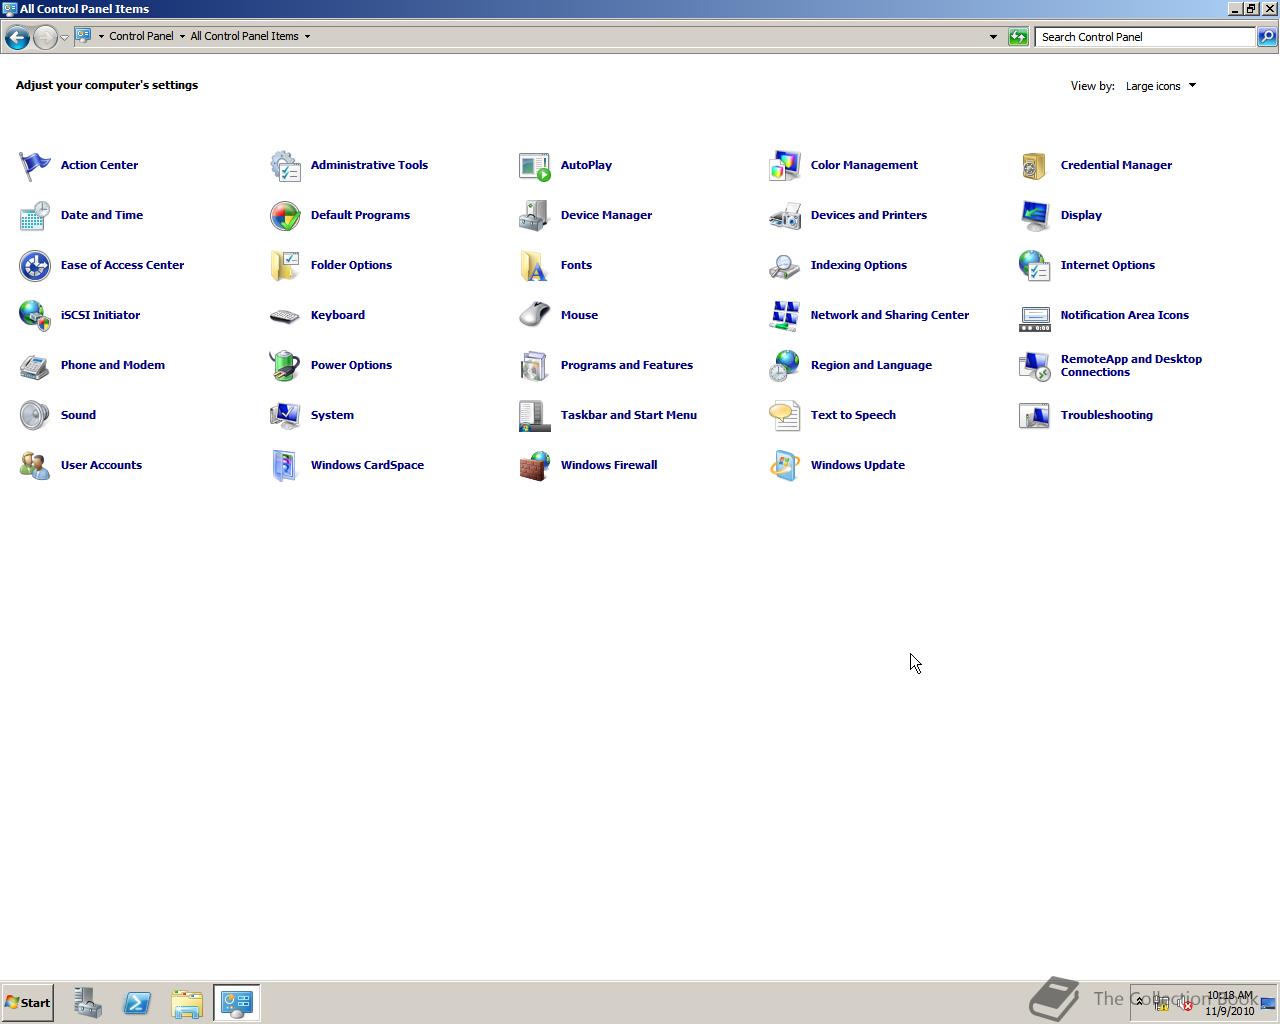Viewport: 1280px width, 1024px height.
Task: Open the Device Manager icon
Action: tap(535, 215)
